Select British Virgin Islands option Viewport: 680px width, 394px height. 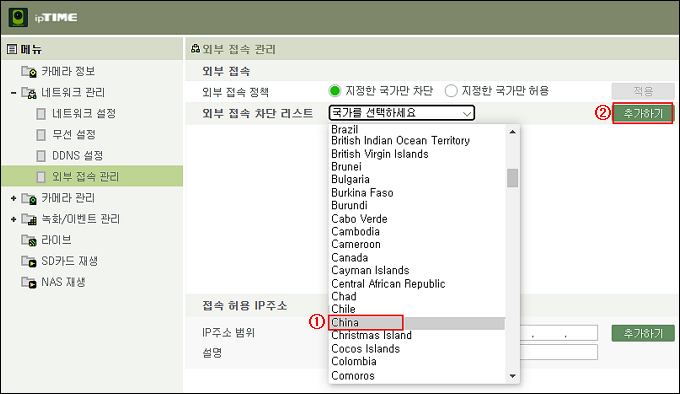pyautogui.click(x=379, y=154)
